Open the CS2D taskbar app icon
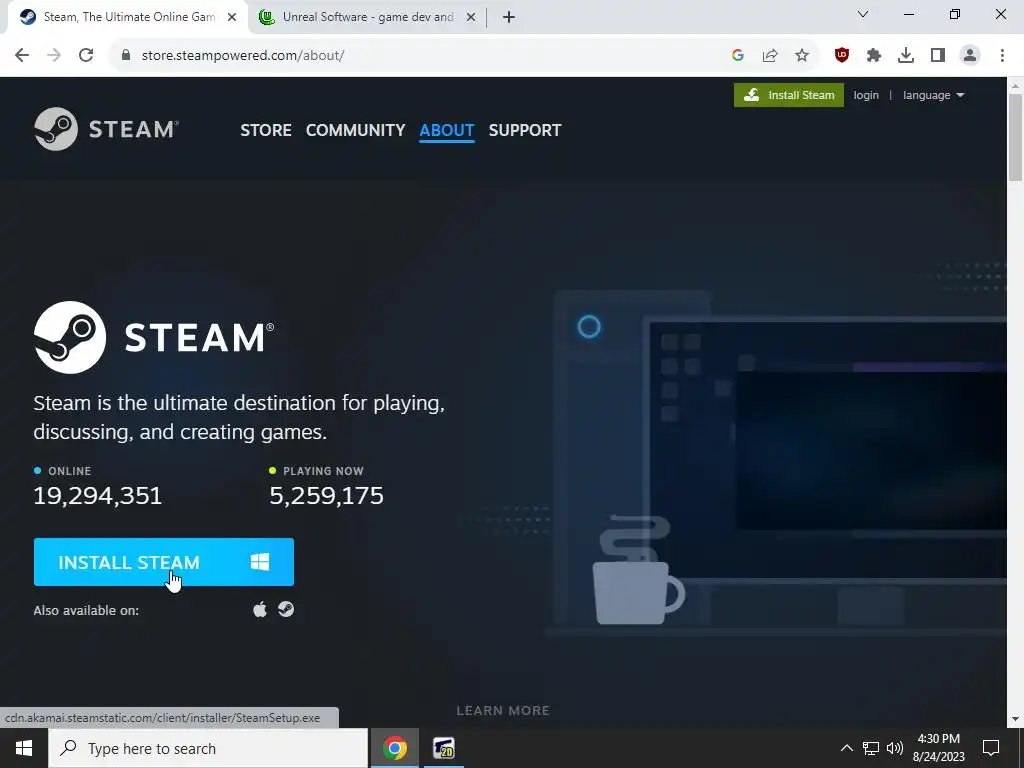 (x=443, y=748)
